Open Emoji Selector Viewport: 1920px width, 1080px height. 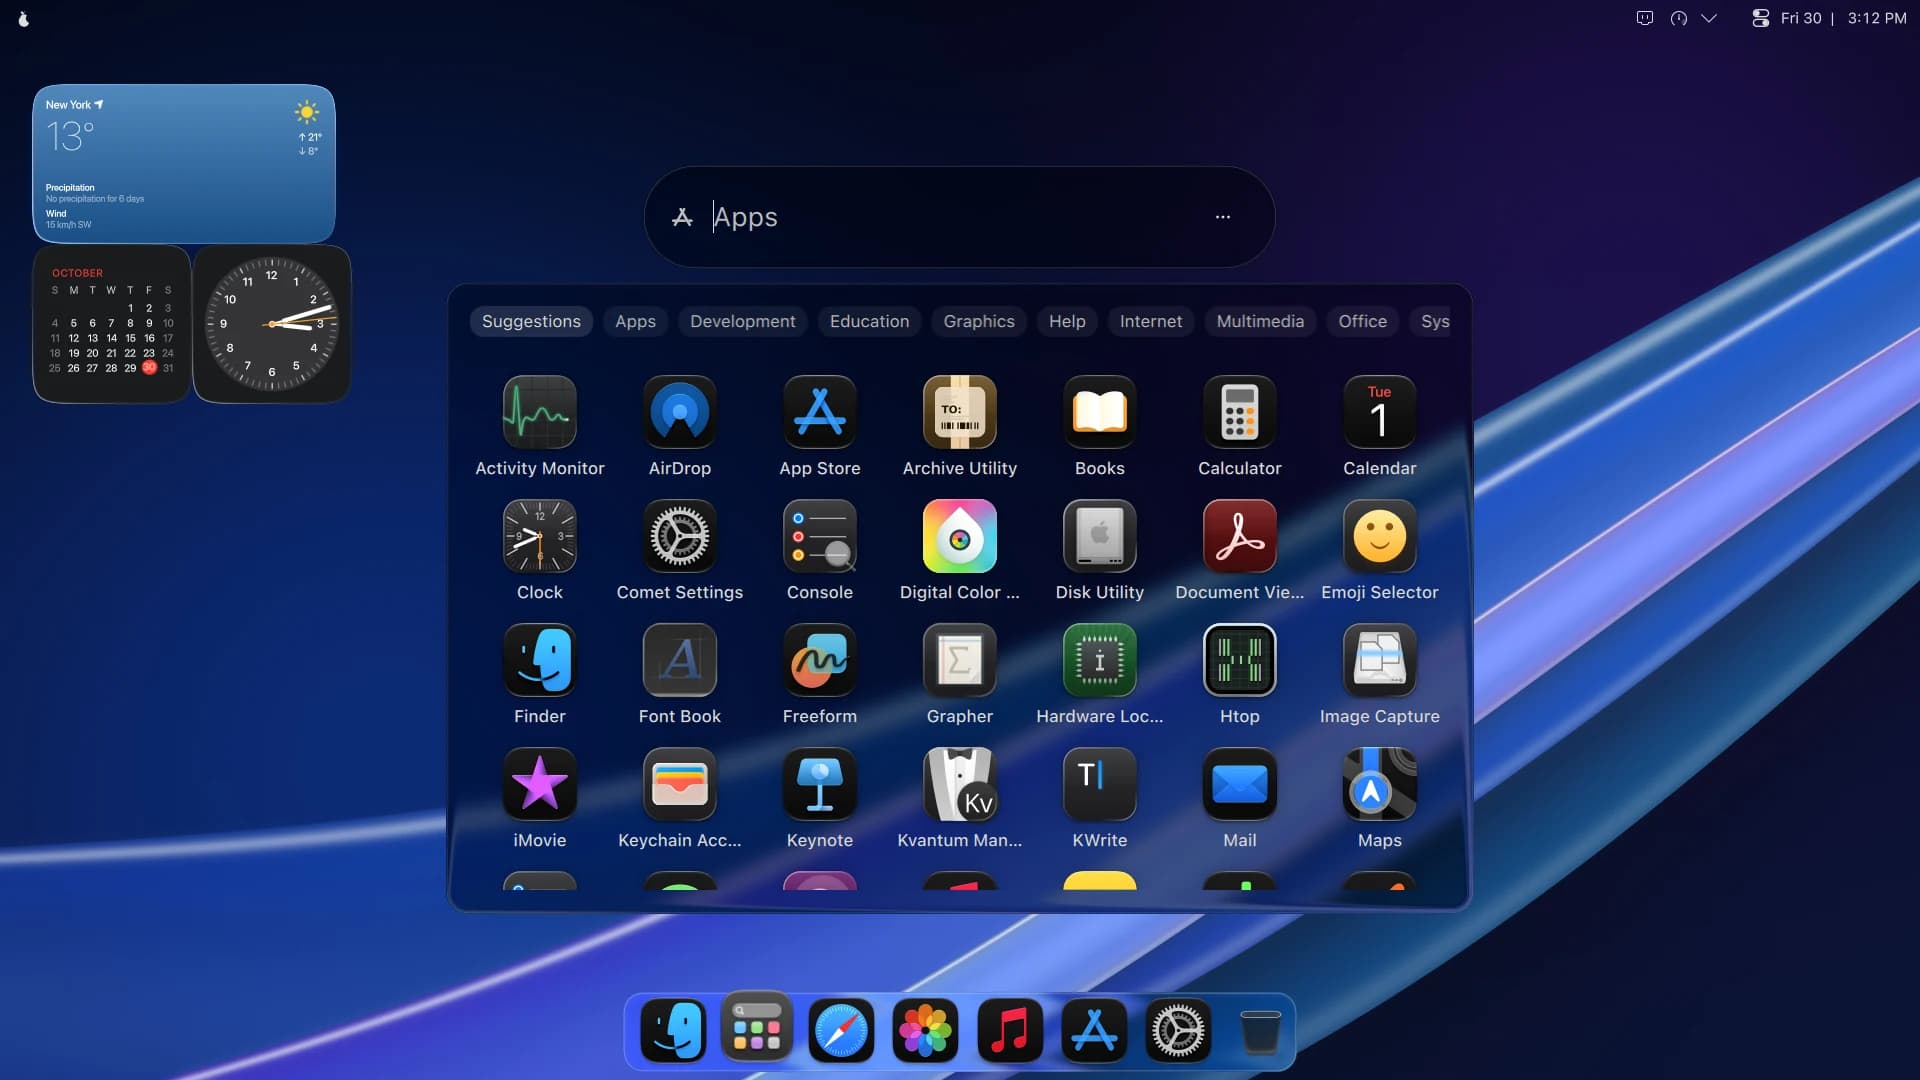pos(1380,536)
